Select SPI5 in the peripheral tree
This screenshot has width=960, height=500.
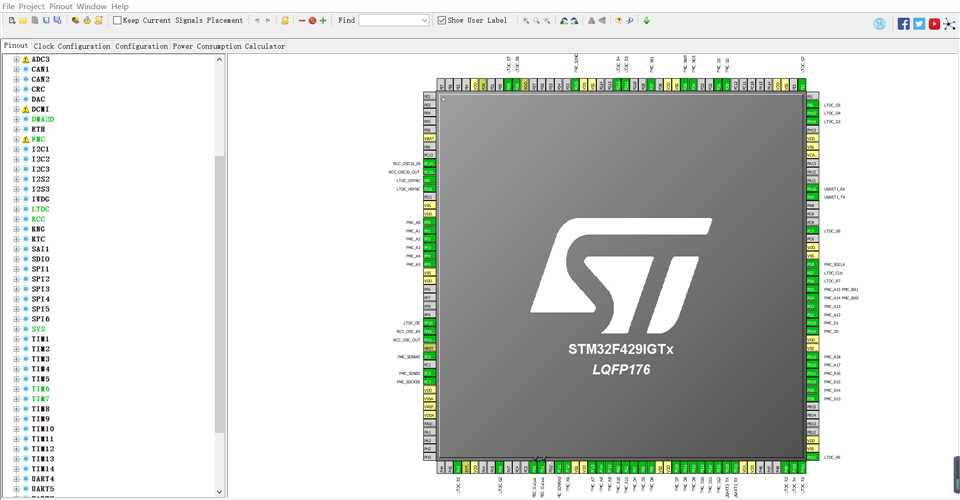coord(40,309)
